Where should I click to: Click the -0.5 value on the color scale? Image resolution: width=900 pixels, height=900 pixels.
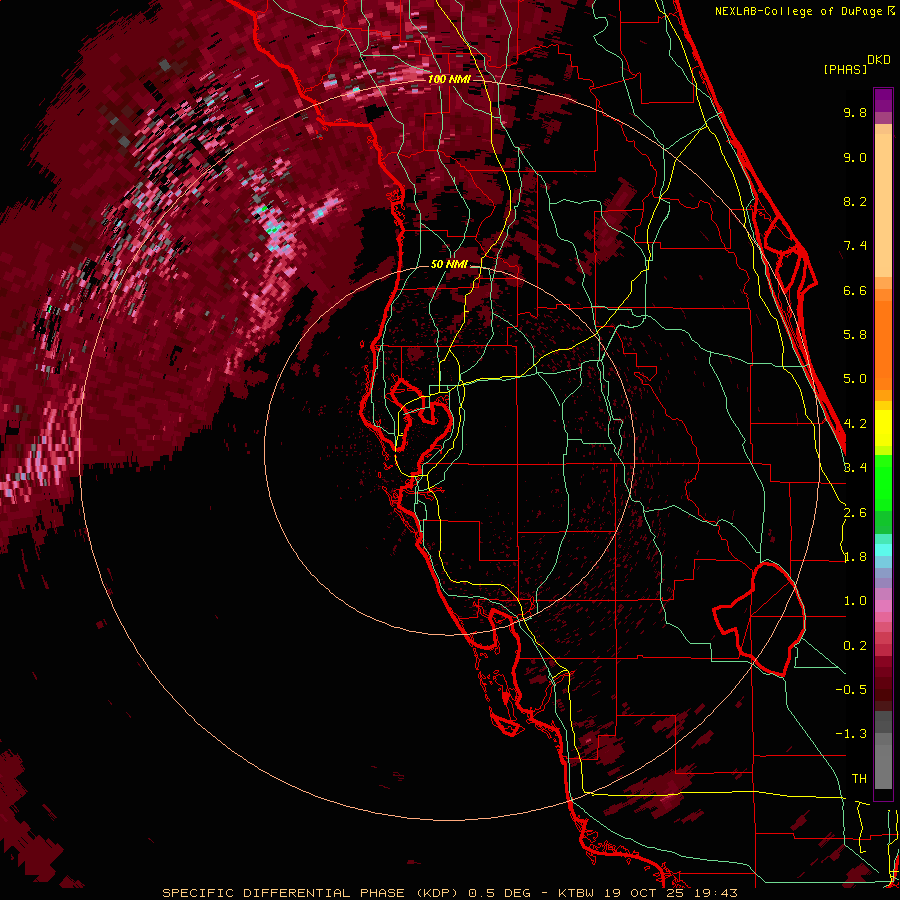pyautogui.click(x=851, y=690)
